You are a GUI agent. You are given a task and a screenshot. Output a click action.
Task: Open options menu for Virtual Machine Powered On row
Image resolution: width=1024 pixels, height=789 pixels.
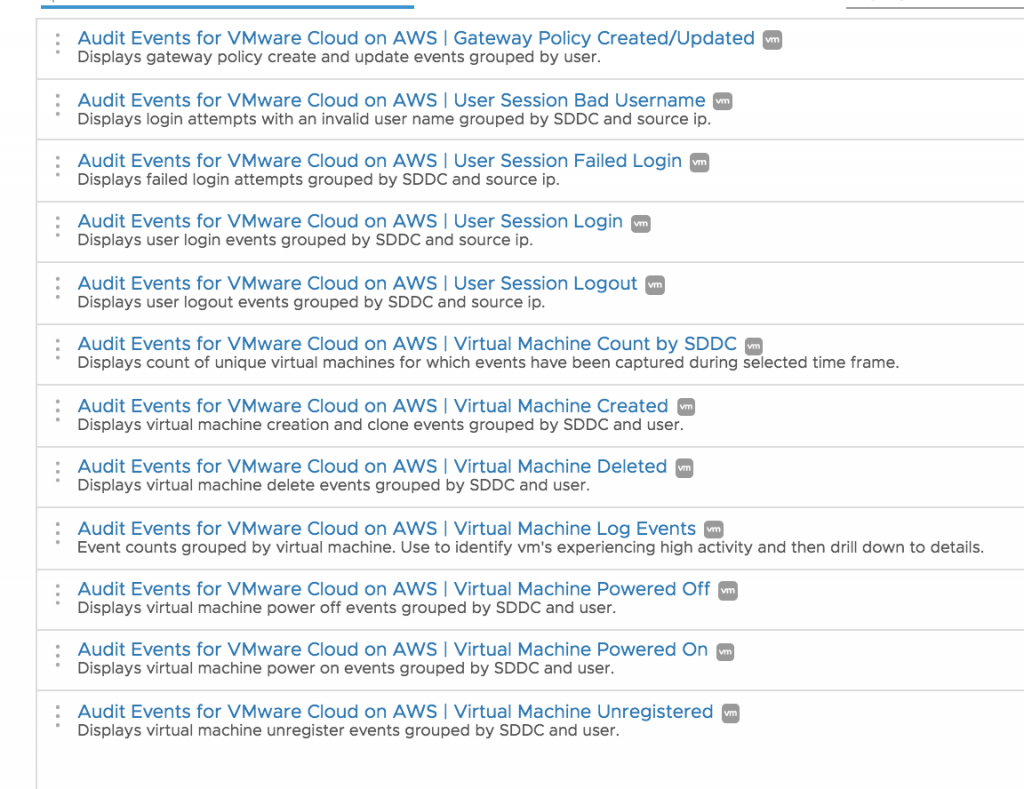pyautogui.click(x=57, y=654)
